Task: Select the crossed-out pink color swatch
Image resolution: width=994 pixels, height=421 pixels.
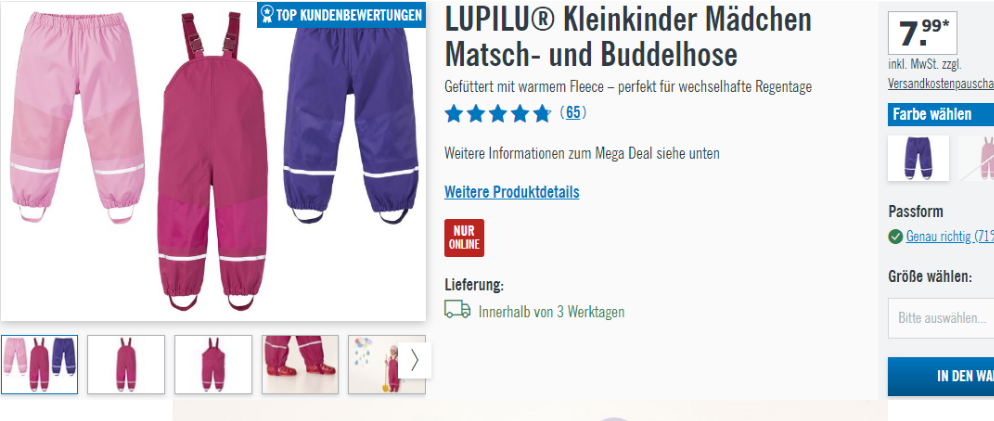Action: [x=977, y=158]
